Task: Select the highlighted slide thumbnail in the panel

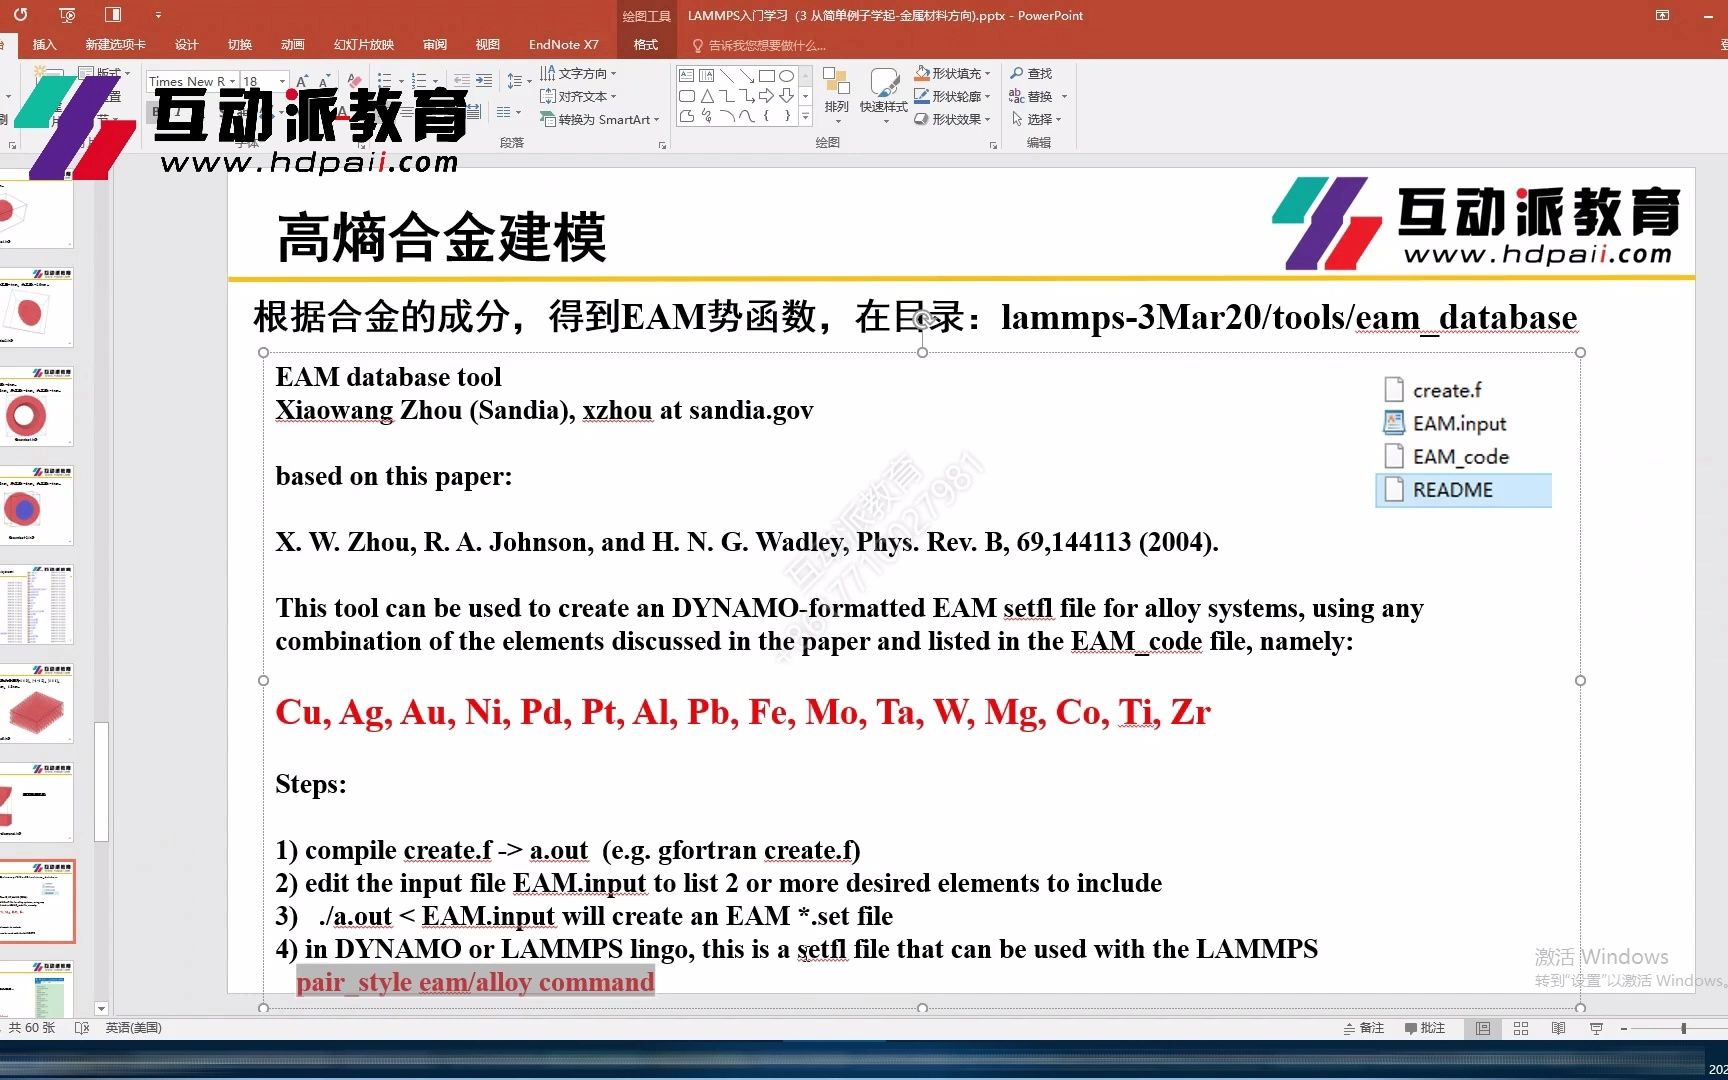Action: point(40,901)
